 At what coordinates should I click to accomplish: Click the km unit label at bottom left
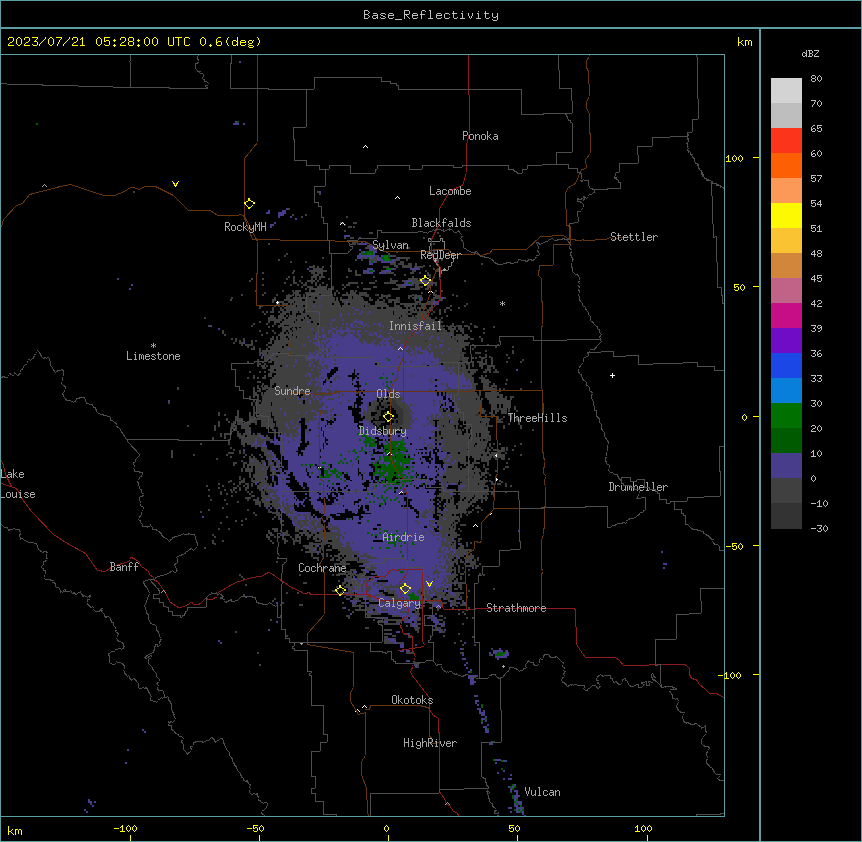coord(15,830)
